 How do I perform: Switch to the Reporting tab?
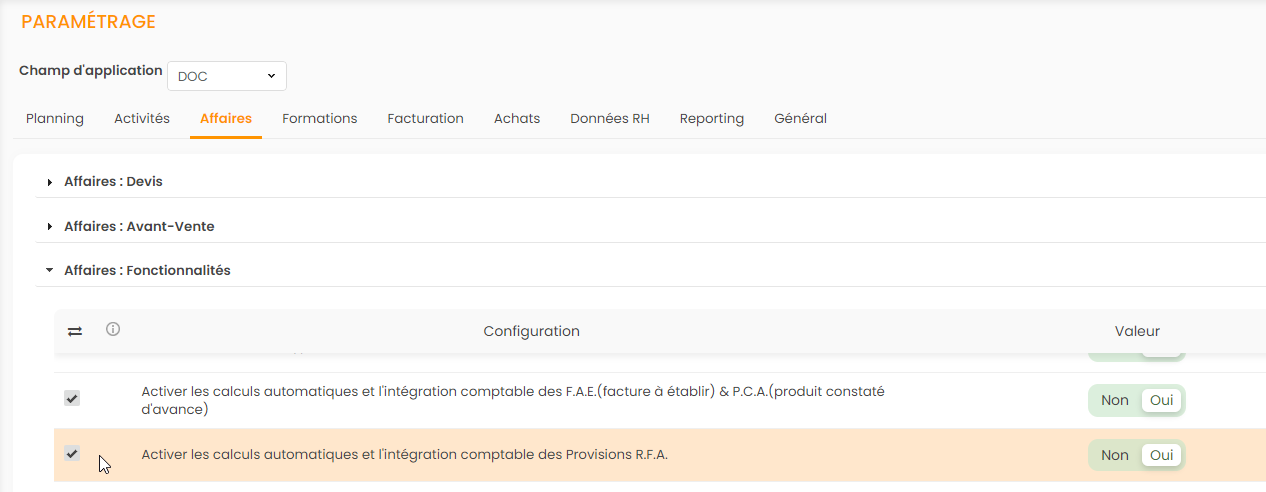pyautogui.click(x=711, y=118)
